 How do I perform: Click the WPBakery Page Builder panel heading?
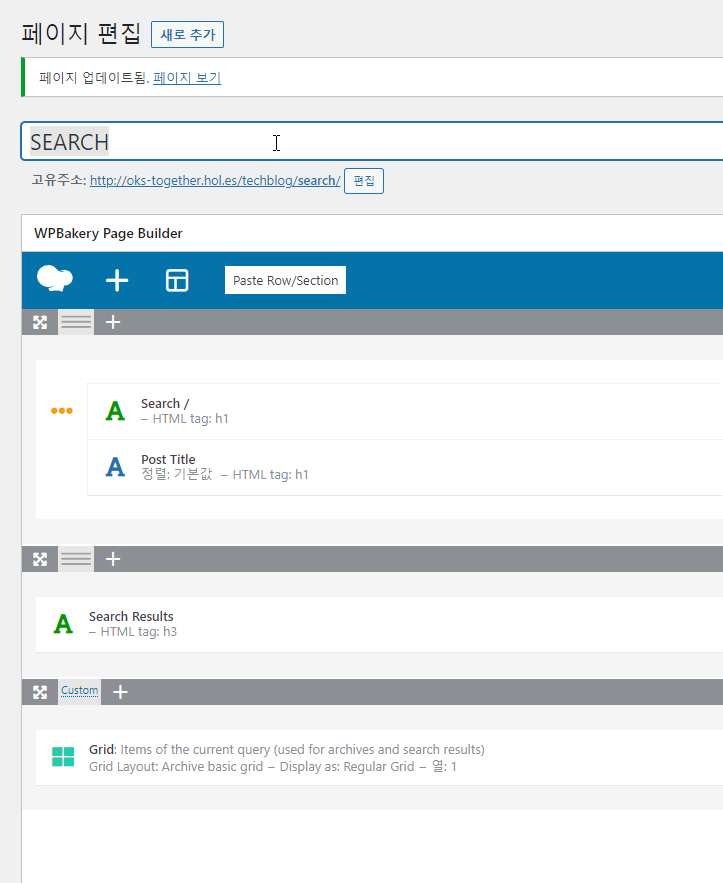tap(108, 233)
